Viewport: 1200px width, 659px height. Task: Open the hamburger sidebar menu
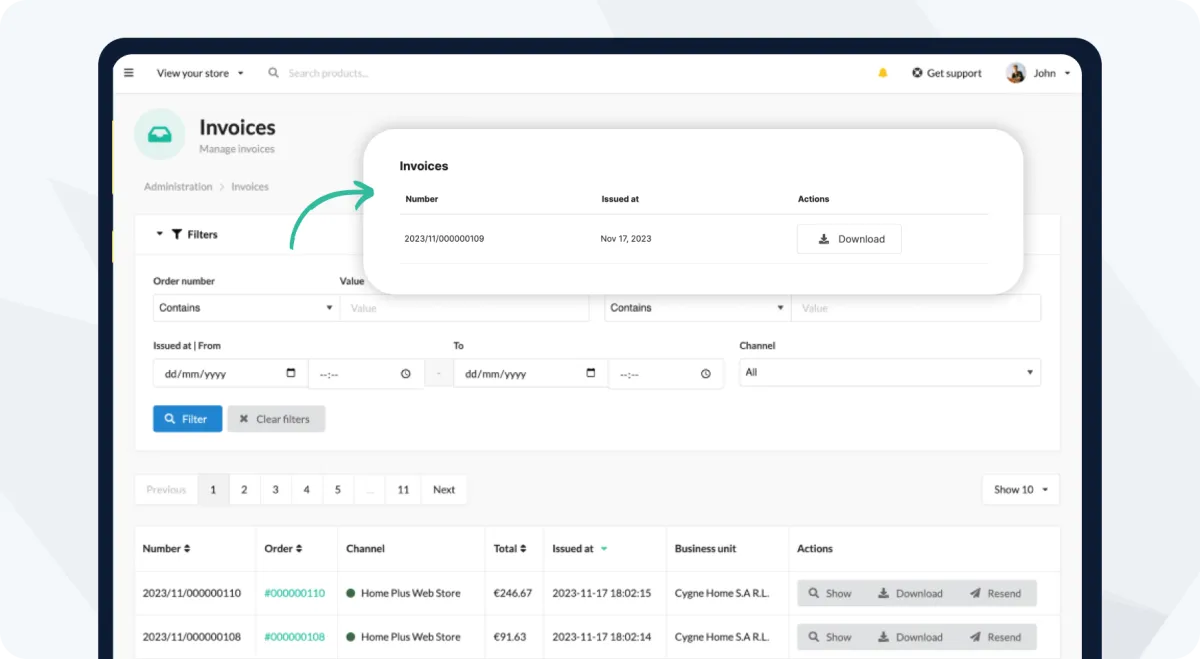129,73
